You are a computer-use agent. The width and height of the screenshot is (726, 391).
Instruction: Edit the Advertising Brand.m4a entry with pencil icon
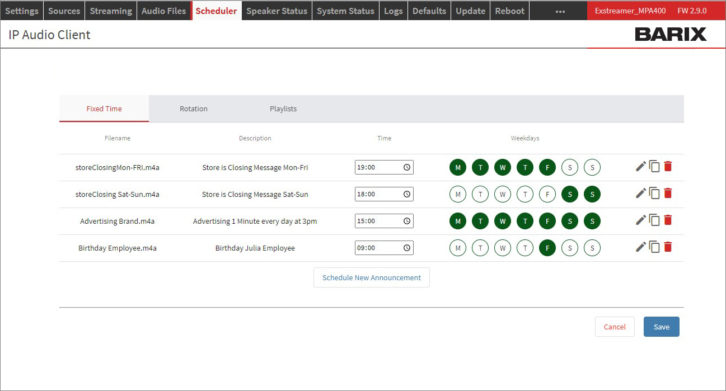640,220
